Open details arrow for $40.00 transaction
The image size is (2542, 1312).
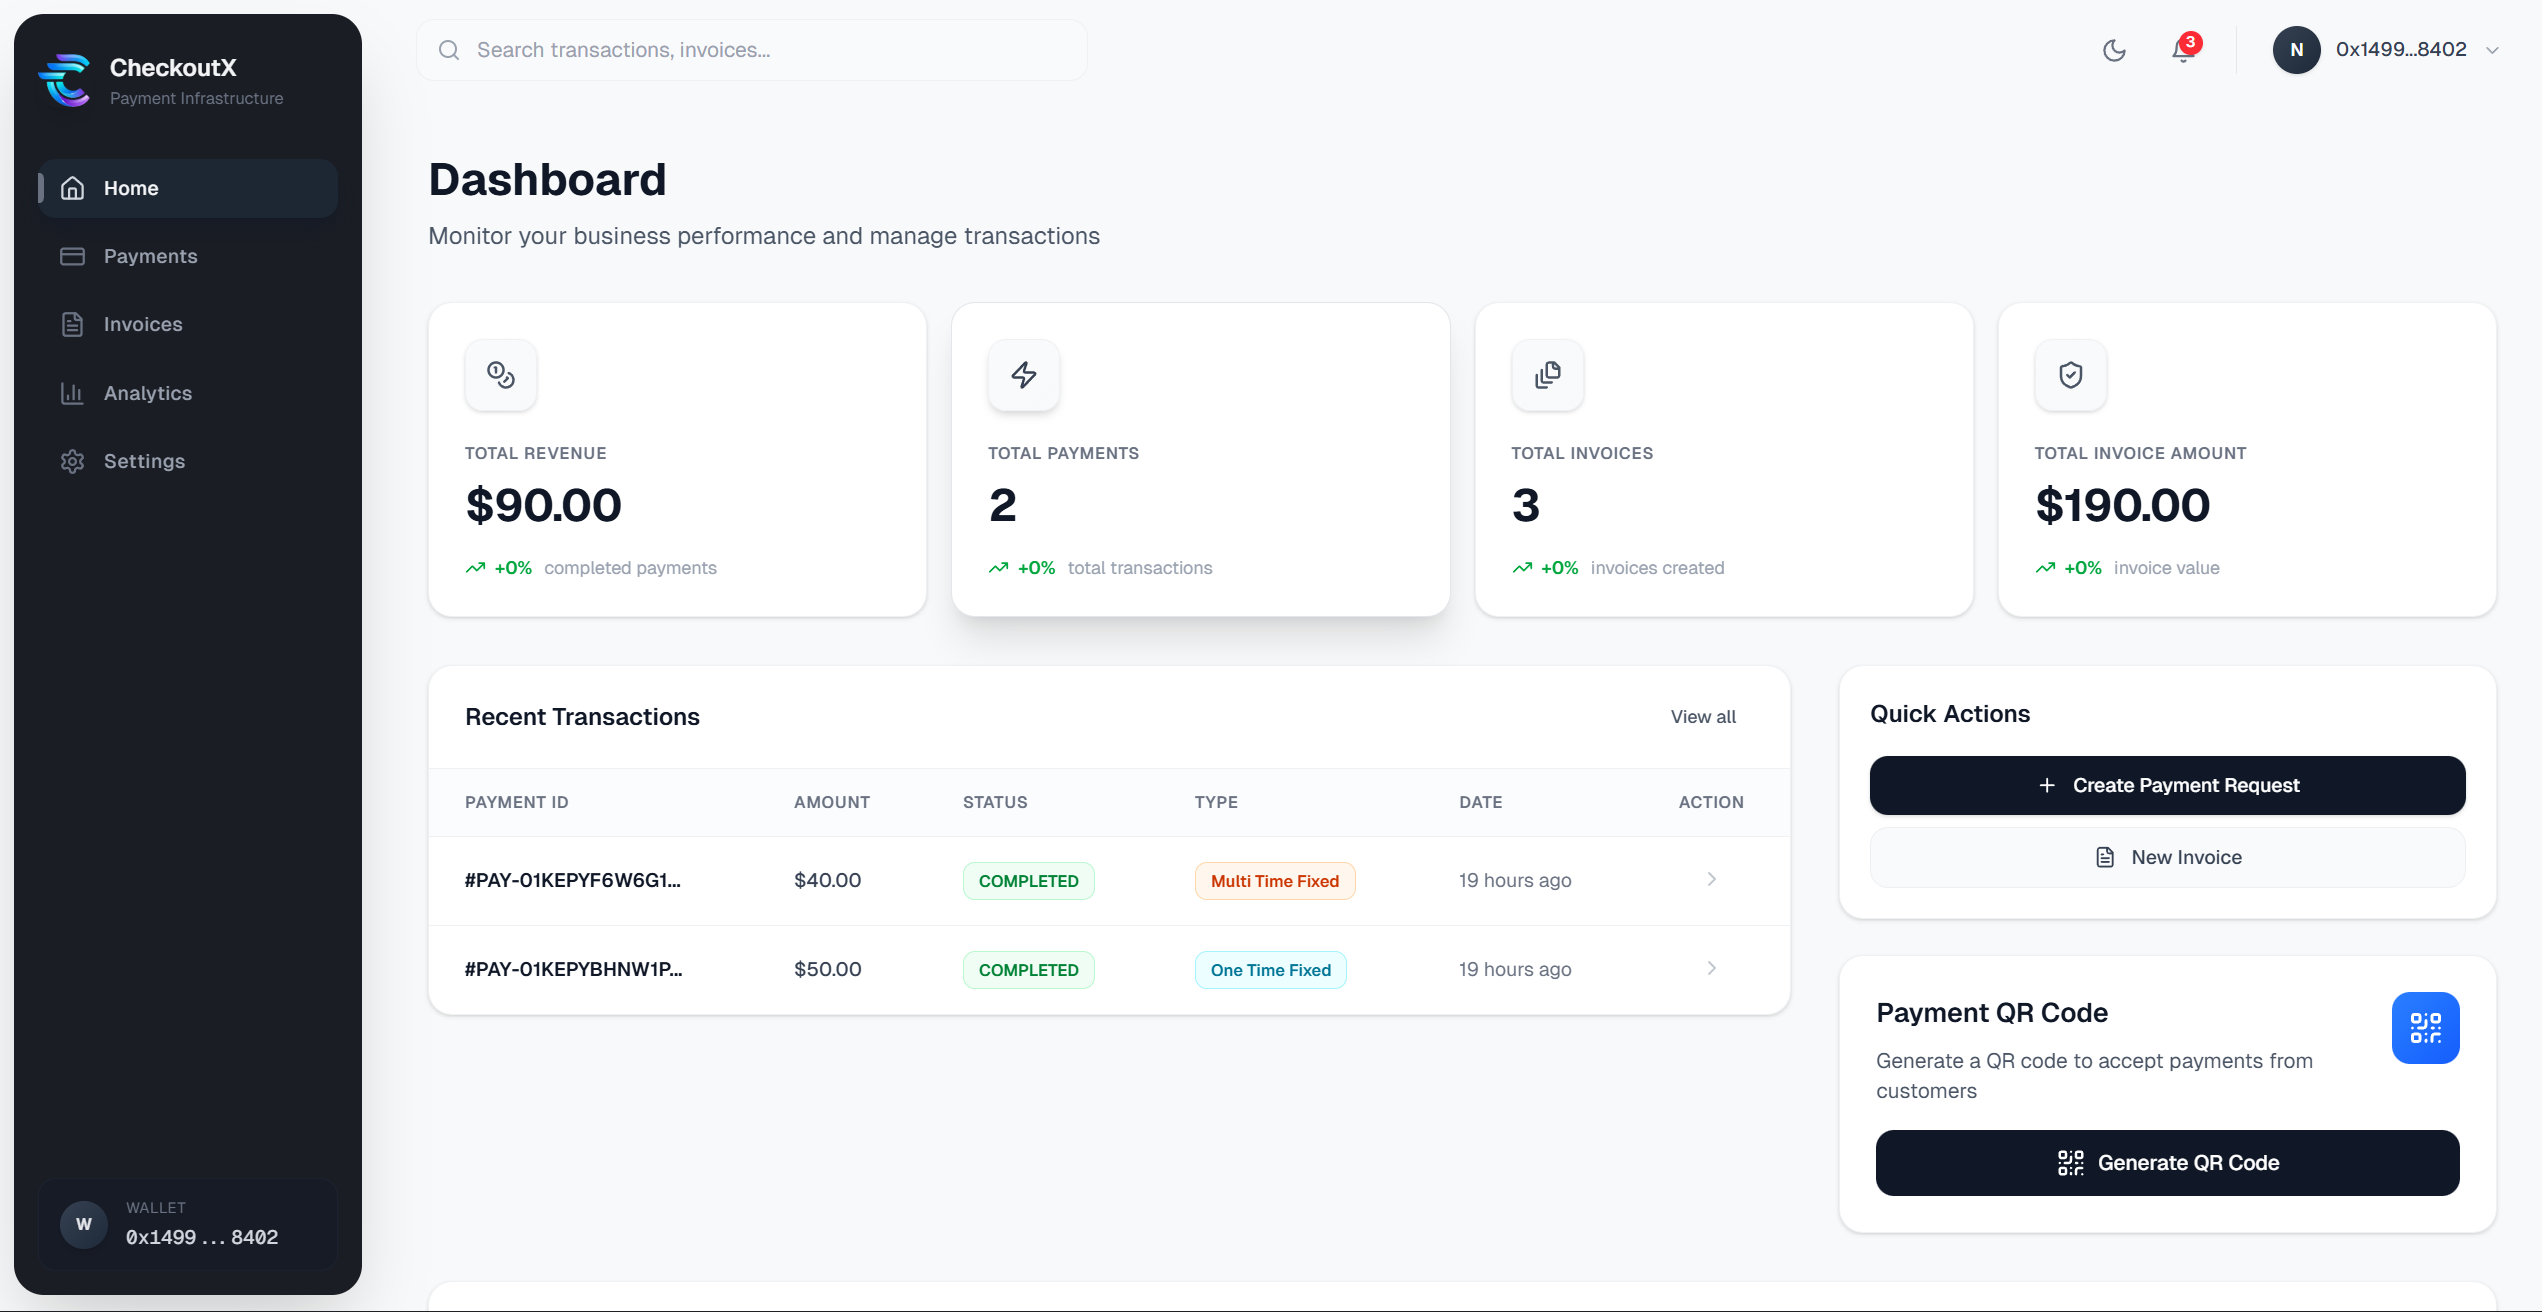(x=1711, y=880)
